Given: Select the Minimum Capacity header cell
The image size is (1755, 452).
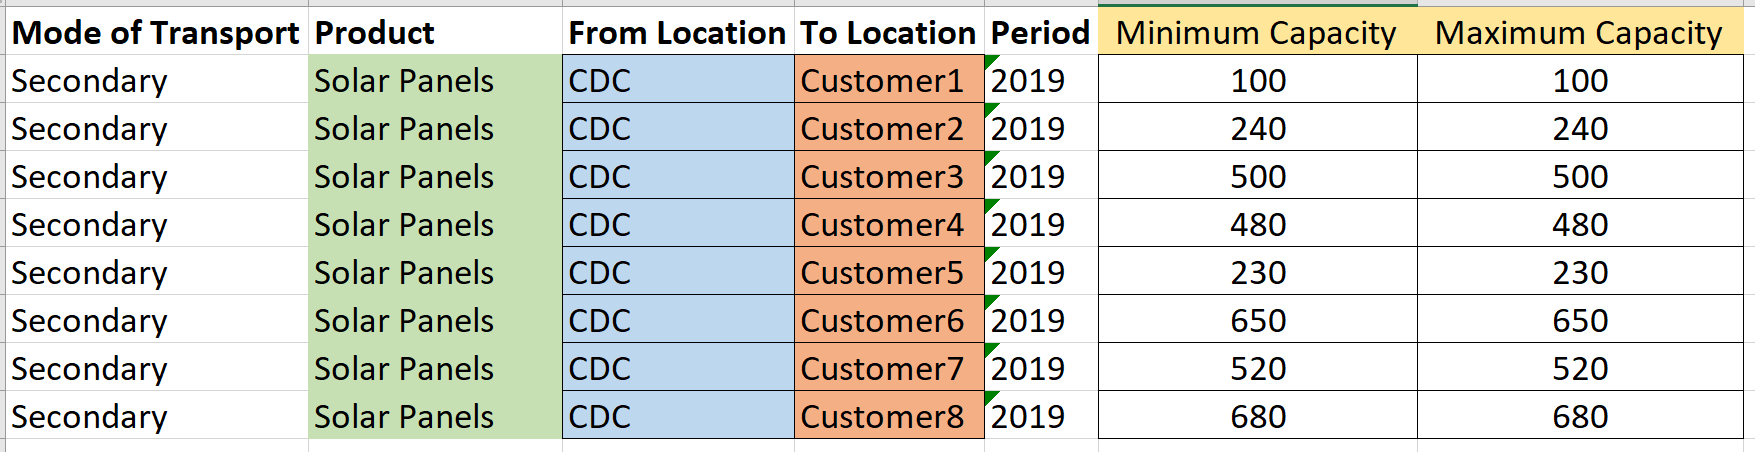Looking at the screenshot, I should pyautogui.click(x=1257, y=32).
